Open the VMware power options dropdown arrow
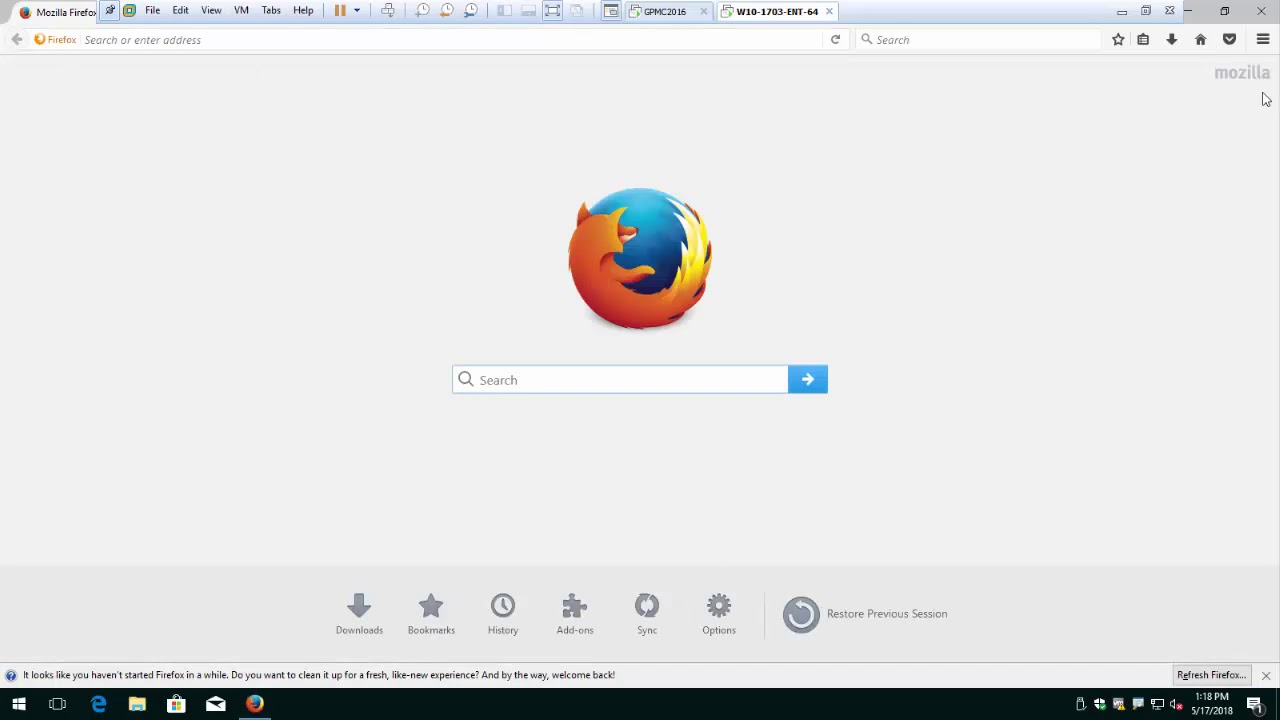Image resolution: width=1280 pixels, height=720 pixels. pos(356,11)
